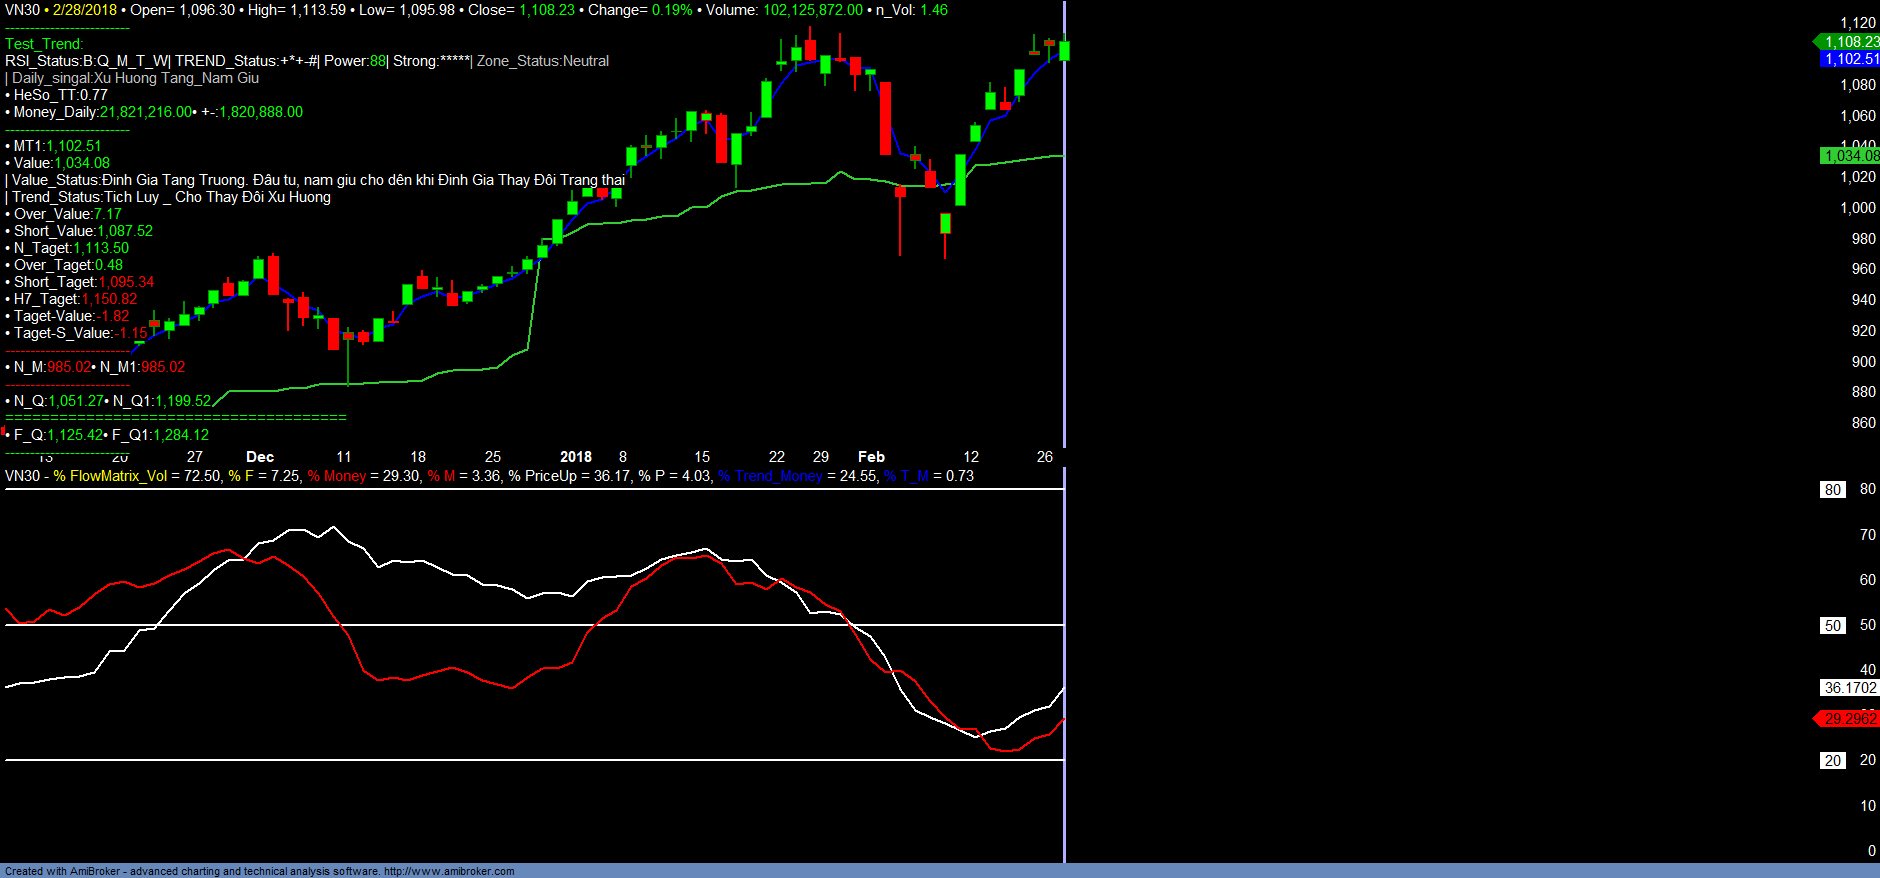Image resolution: width=1880 pixels, height=878 pixels.
Task: Select the boxed 50 level label
Action: point(1832,626)
